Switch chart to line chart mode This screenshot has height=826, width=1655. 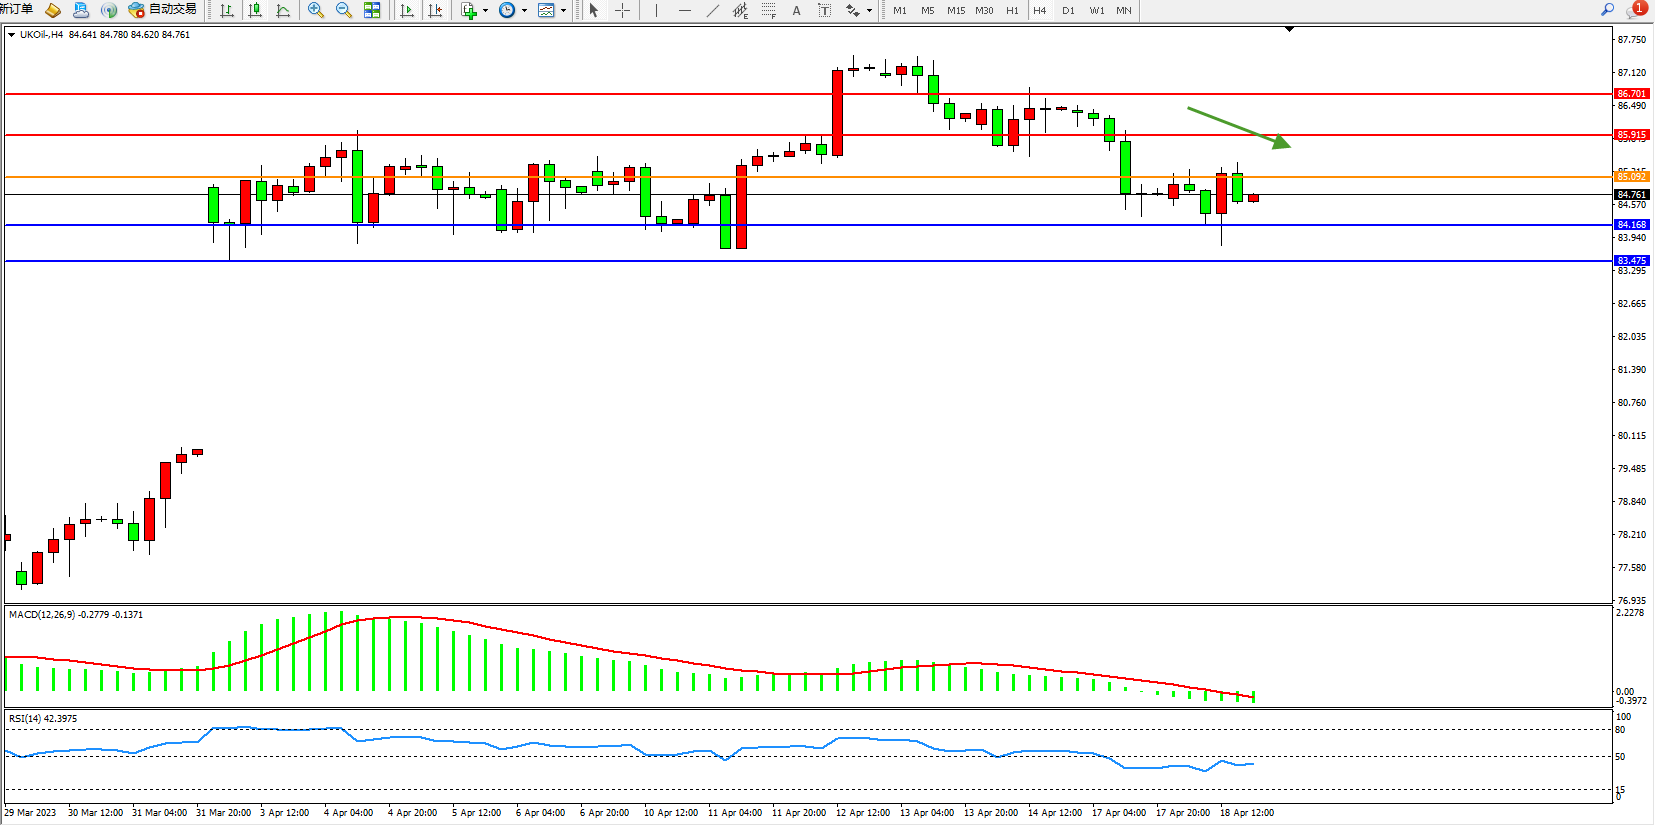(x=283, y=10)
